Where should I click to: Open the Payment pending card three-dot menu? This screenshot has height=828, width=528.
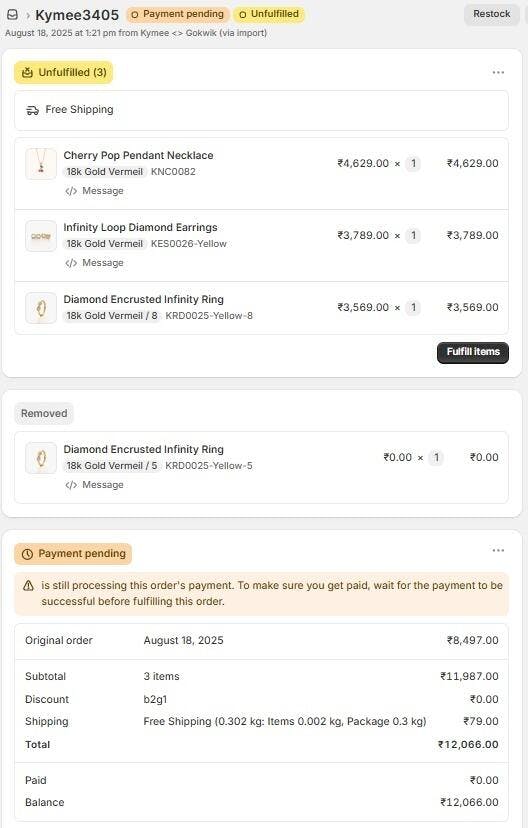tap(498, 550)
